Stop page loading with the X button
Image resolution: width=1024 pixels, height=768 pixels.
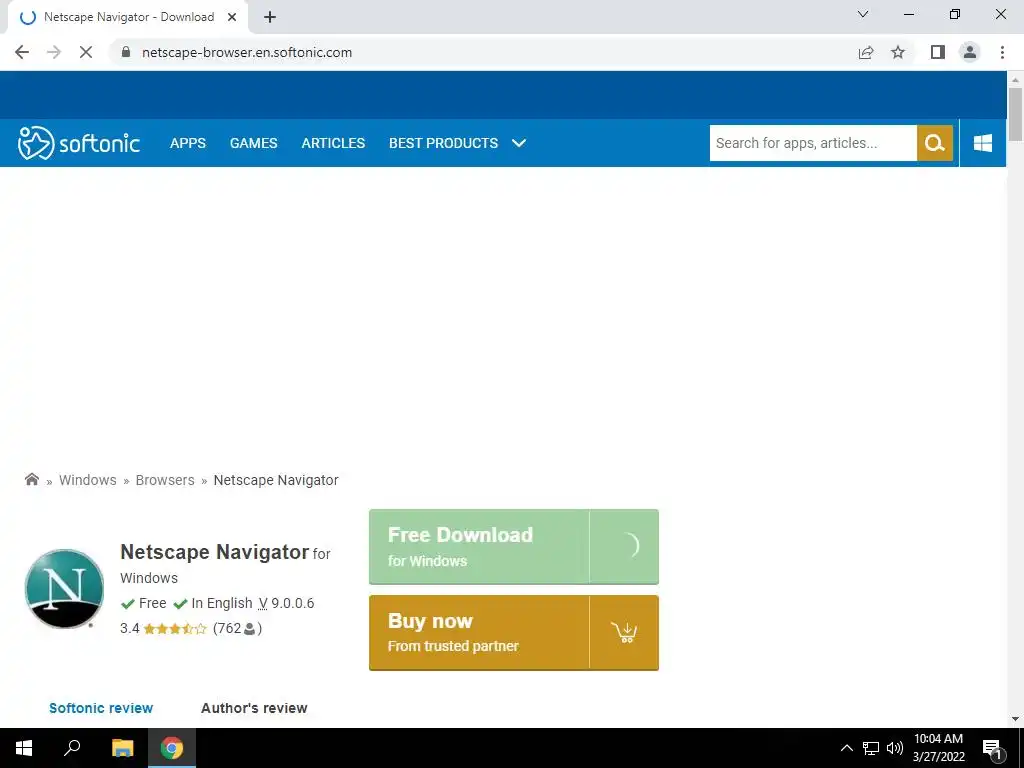click(86, 52)
